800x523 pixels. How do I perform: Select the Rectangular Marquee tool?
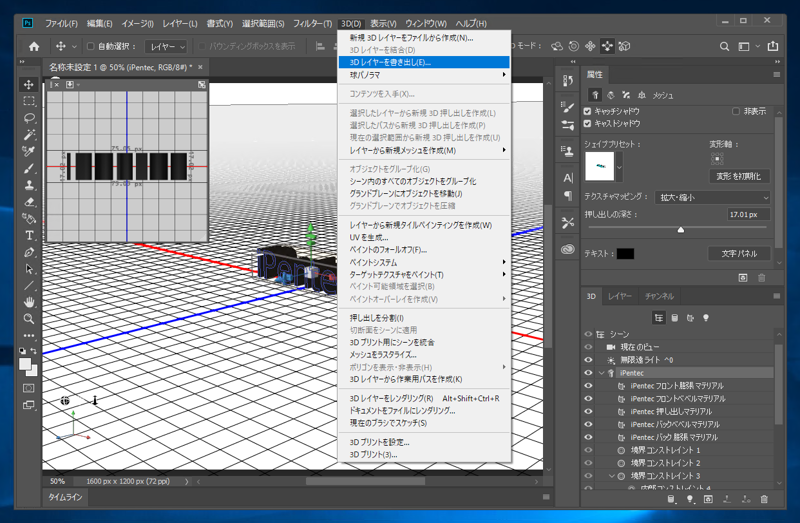pos(29,101)
